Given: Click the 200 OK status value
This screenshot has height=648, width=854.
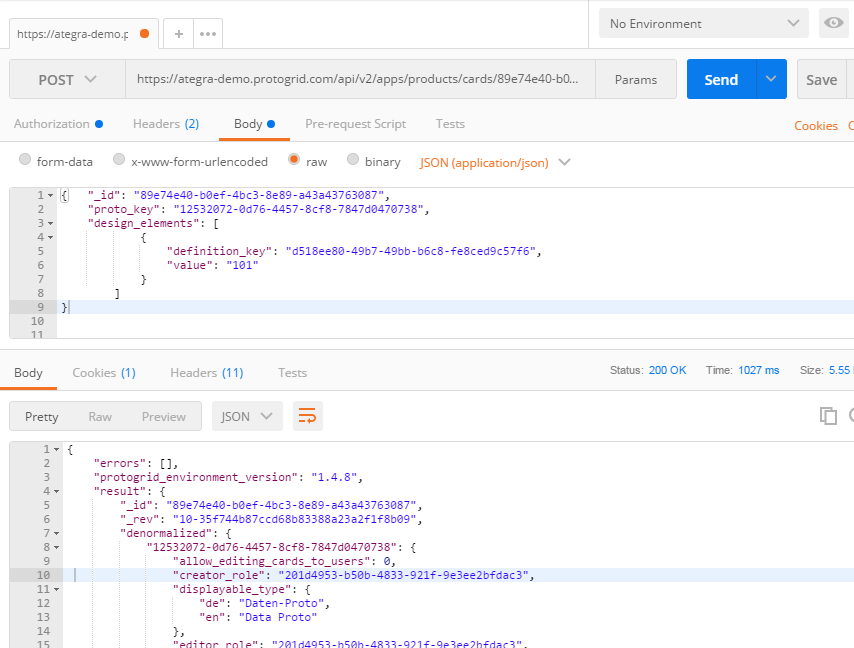Looking at the screenshot, I should click(x=667, y=370).
